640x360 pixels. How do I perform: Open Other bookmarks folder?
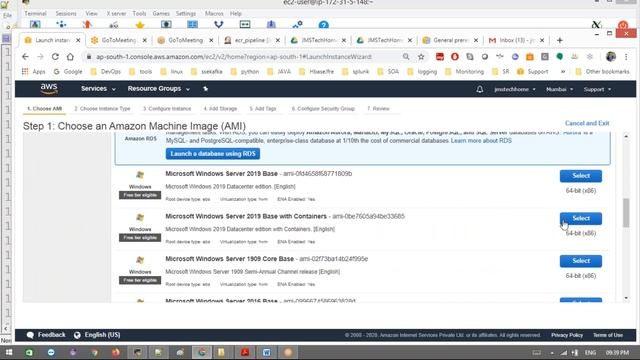point(602,71)
